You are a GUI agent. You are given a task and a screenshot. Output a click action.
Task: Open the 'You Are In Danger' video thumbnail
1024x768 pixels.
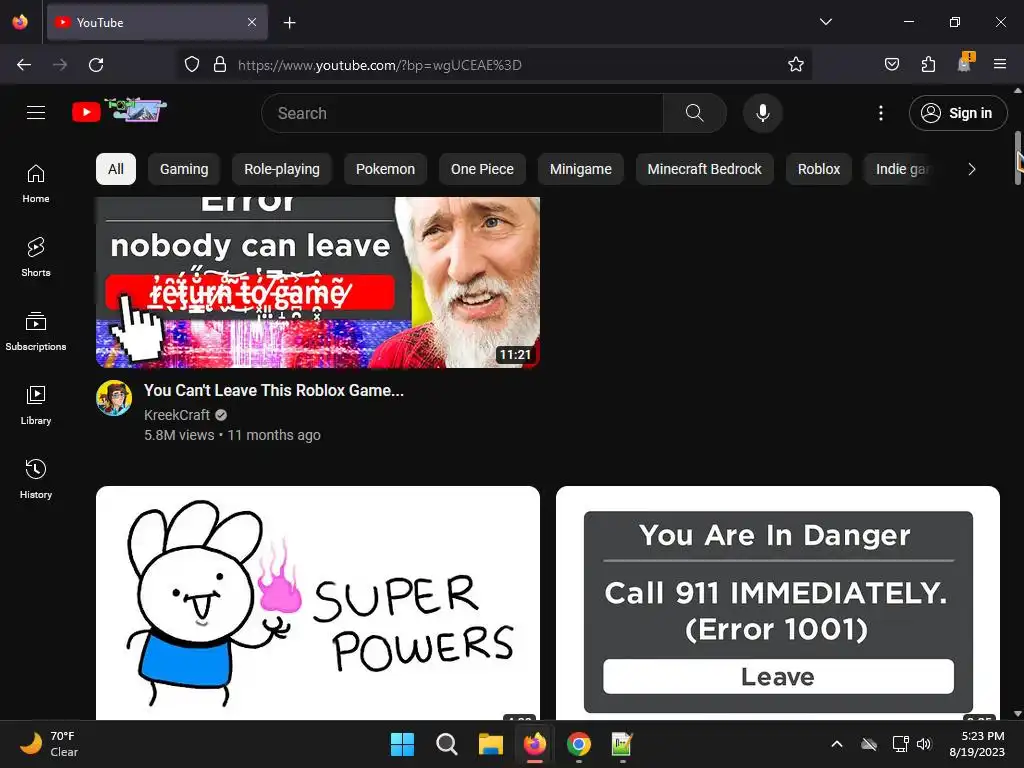778,603
